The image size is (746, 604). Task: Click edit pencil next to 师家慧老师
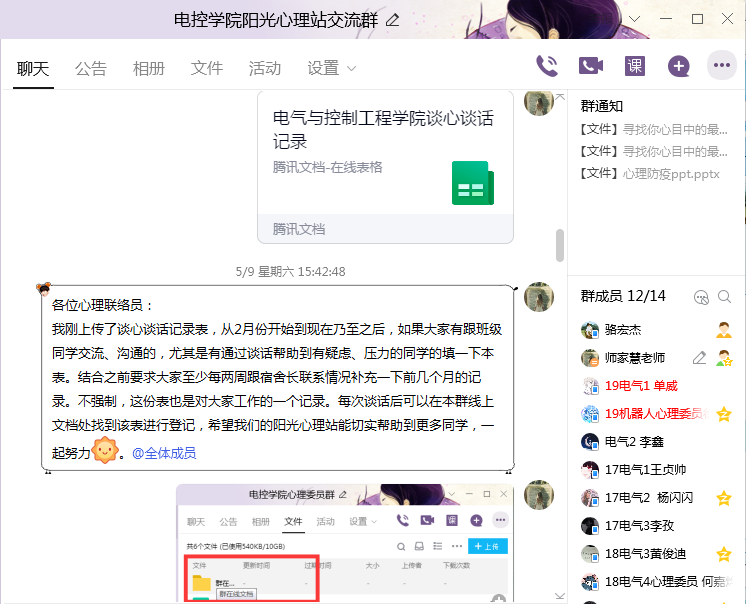[x=700, y=358]
